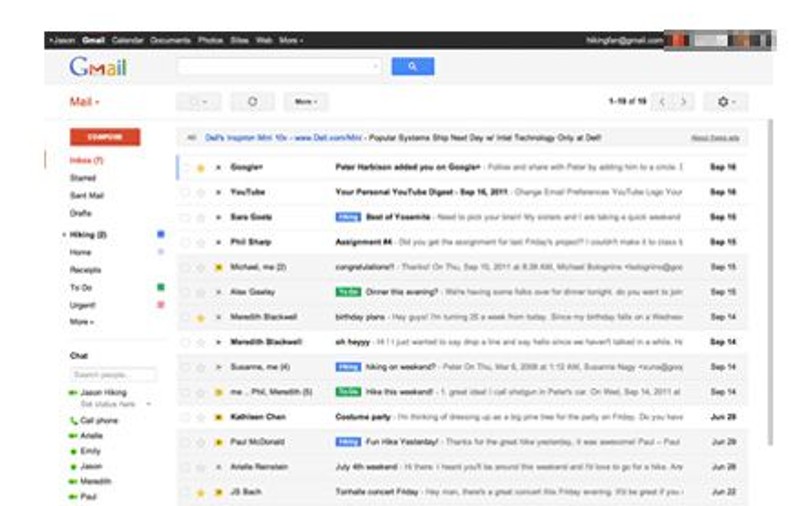This screenshot has width=800, height=506.
Task: Select the Sara Goetz message checkbox
Action: (185, 217)
